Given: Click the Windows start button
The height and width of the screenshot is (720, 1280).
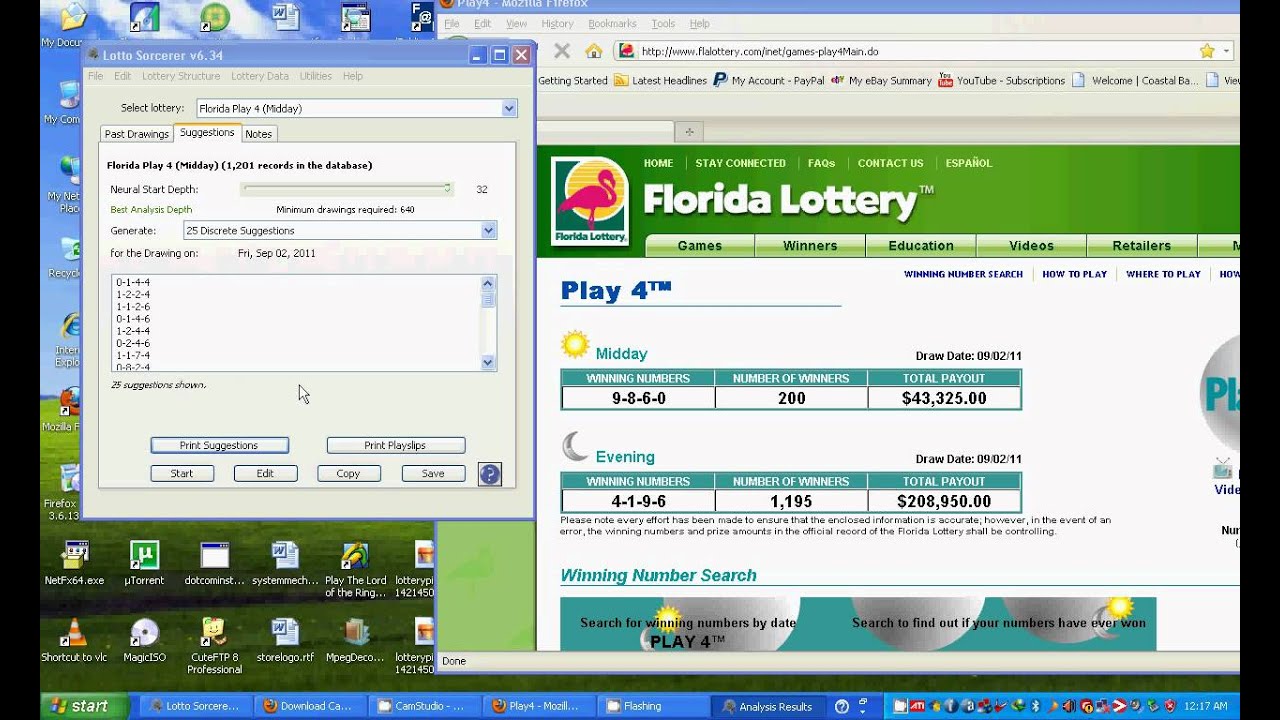Looking at the screenshot, I should (84, 706).
